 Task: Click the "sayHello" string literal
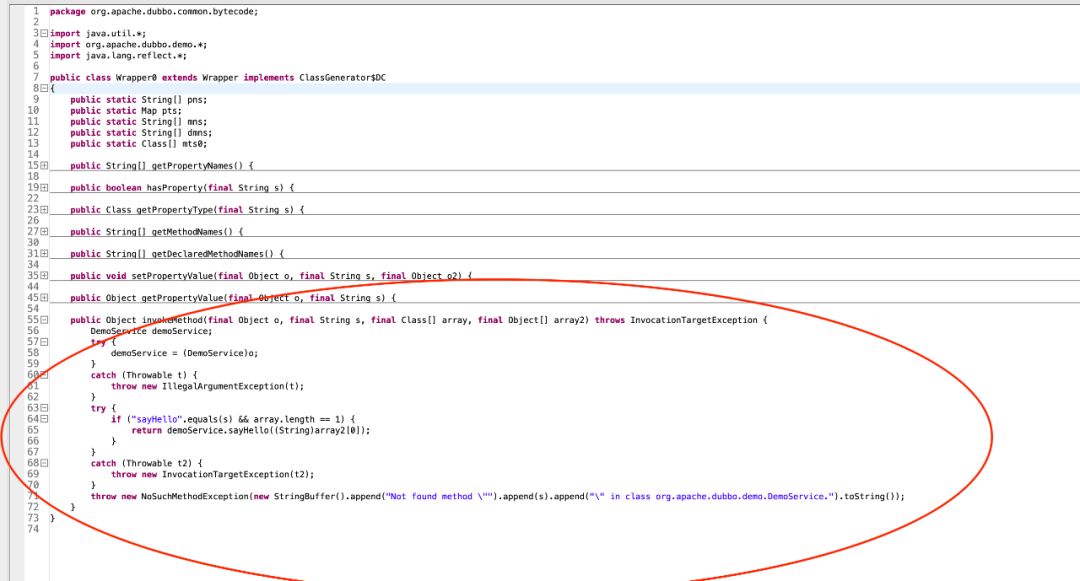pyautogui.click(x=156, y=419)
